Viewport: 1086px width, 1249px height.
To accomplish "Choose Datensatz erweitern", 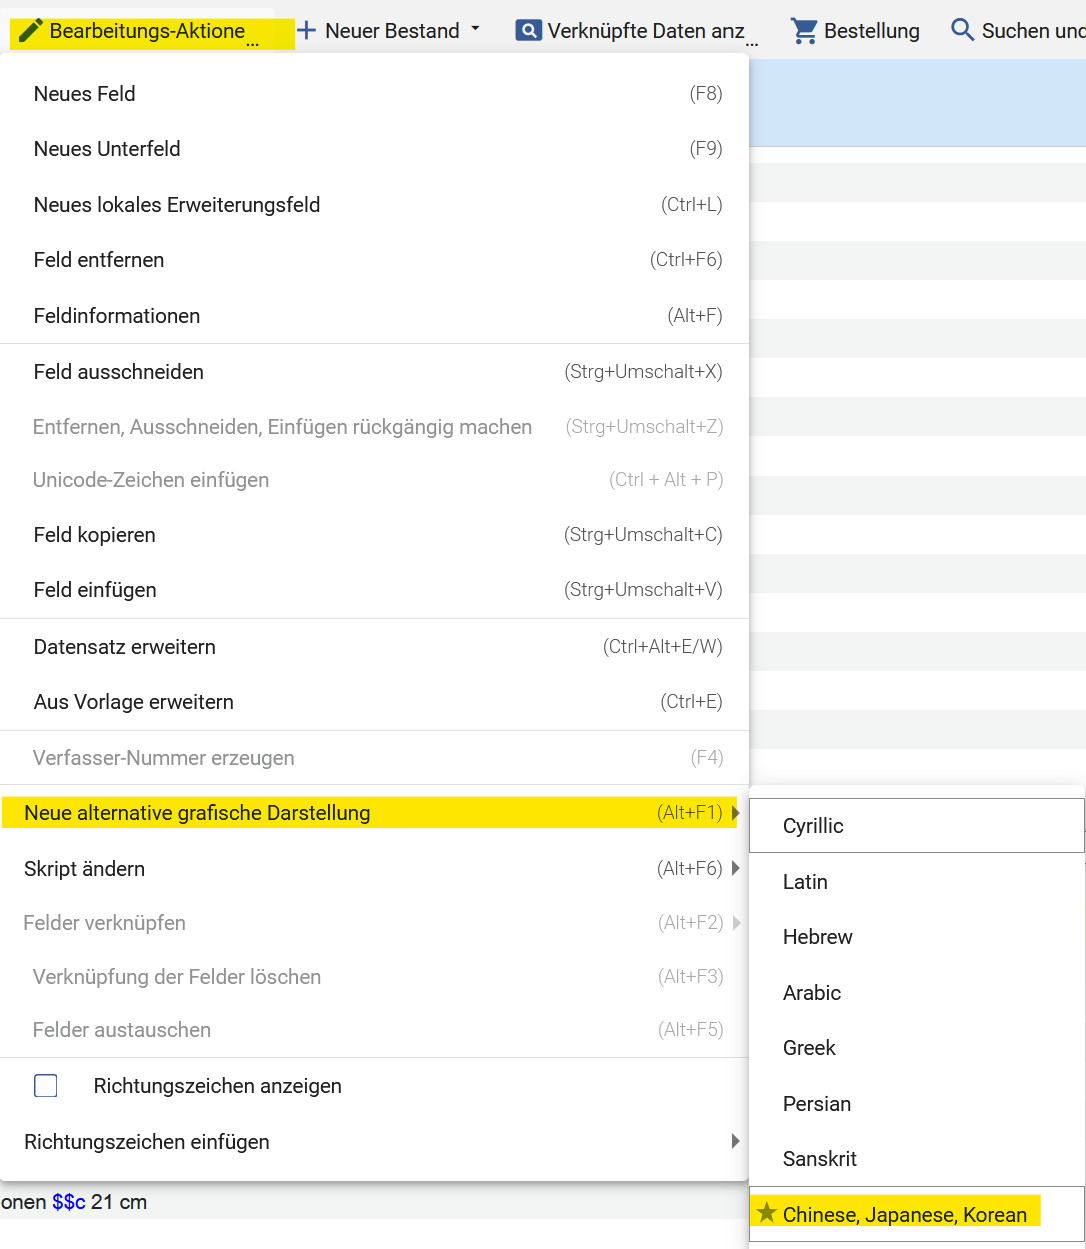I will (x=125, y=647).
